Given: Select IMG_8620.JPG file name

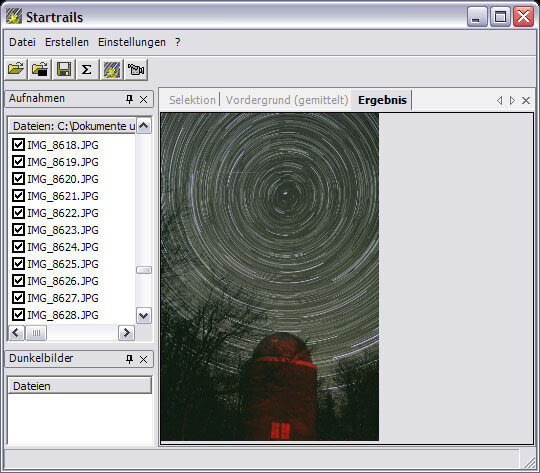Looking at the screenshot, I should pyautogui.click(x=63, y=179).
